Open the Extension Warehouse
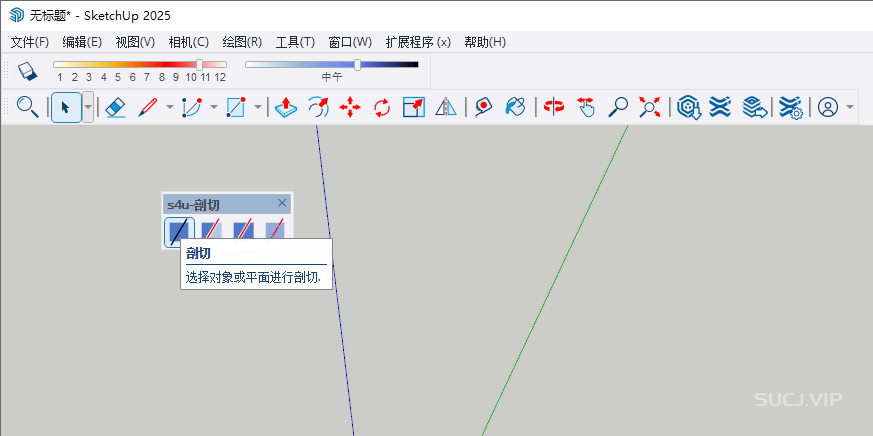The height and width of the screenshot is (436, 873). (720, 106)
